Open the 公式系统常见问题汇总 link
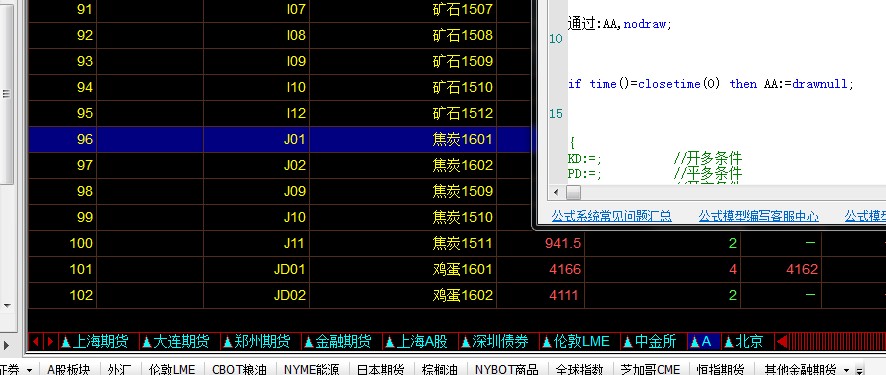 pos(611,215)
